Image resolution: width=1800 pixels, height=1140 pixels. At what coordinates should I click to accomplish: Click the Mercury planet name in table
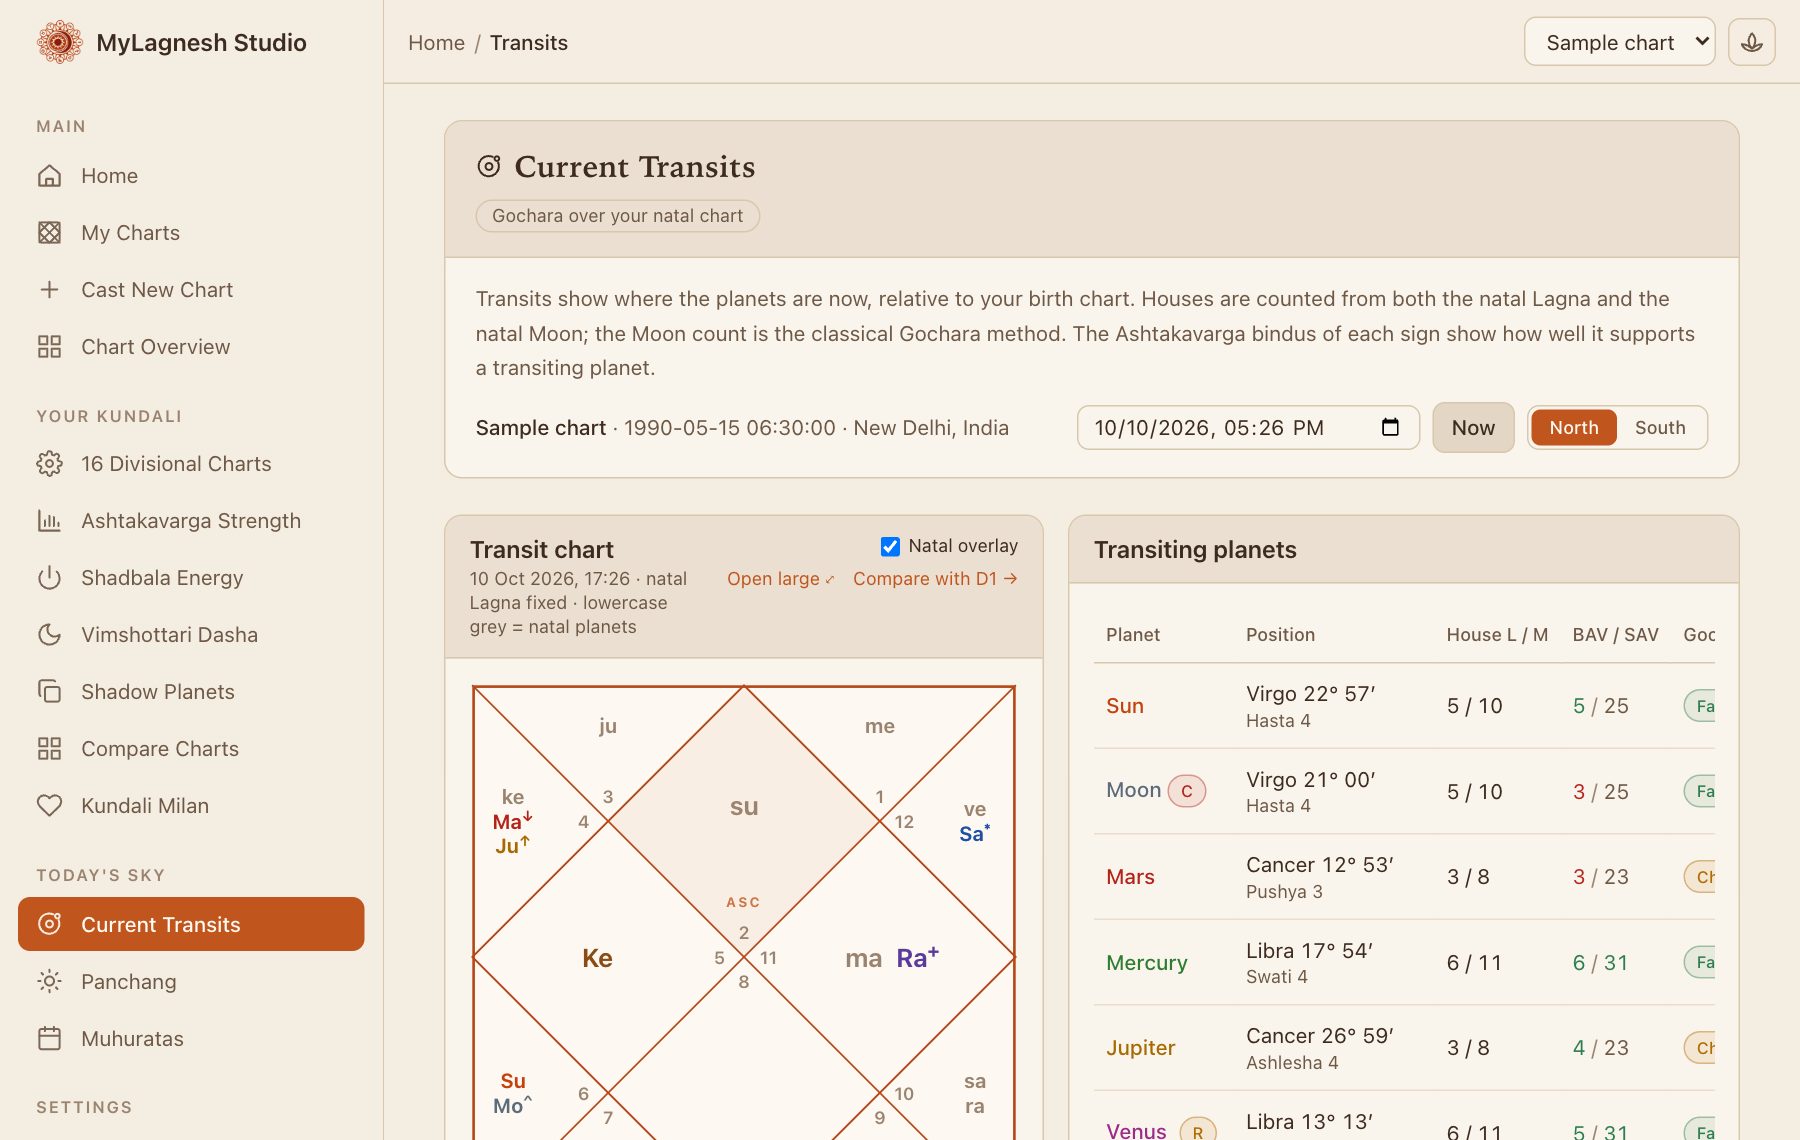pos(1146,963)
